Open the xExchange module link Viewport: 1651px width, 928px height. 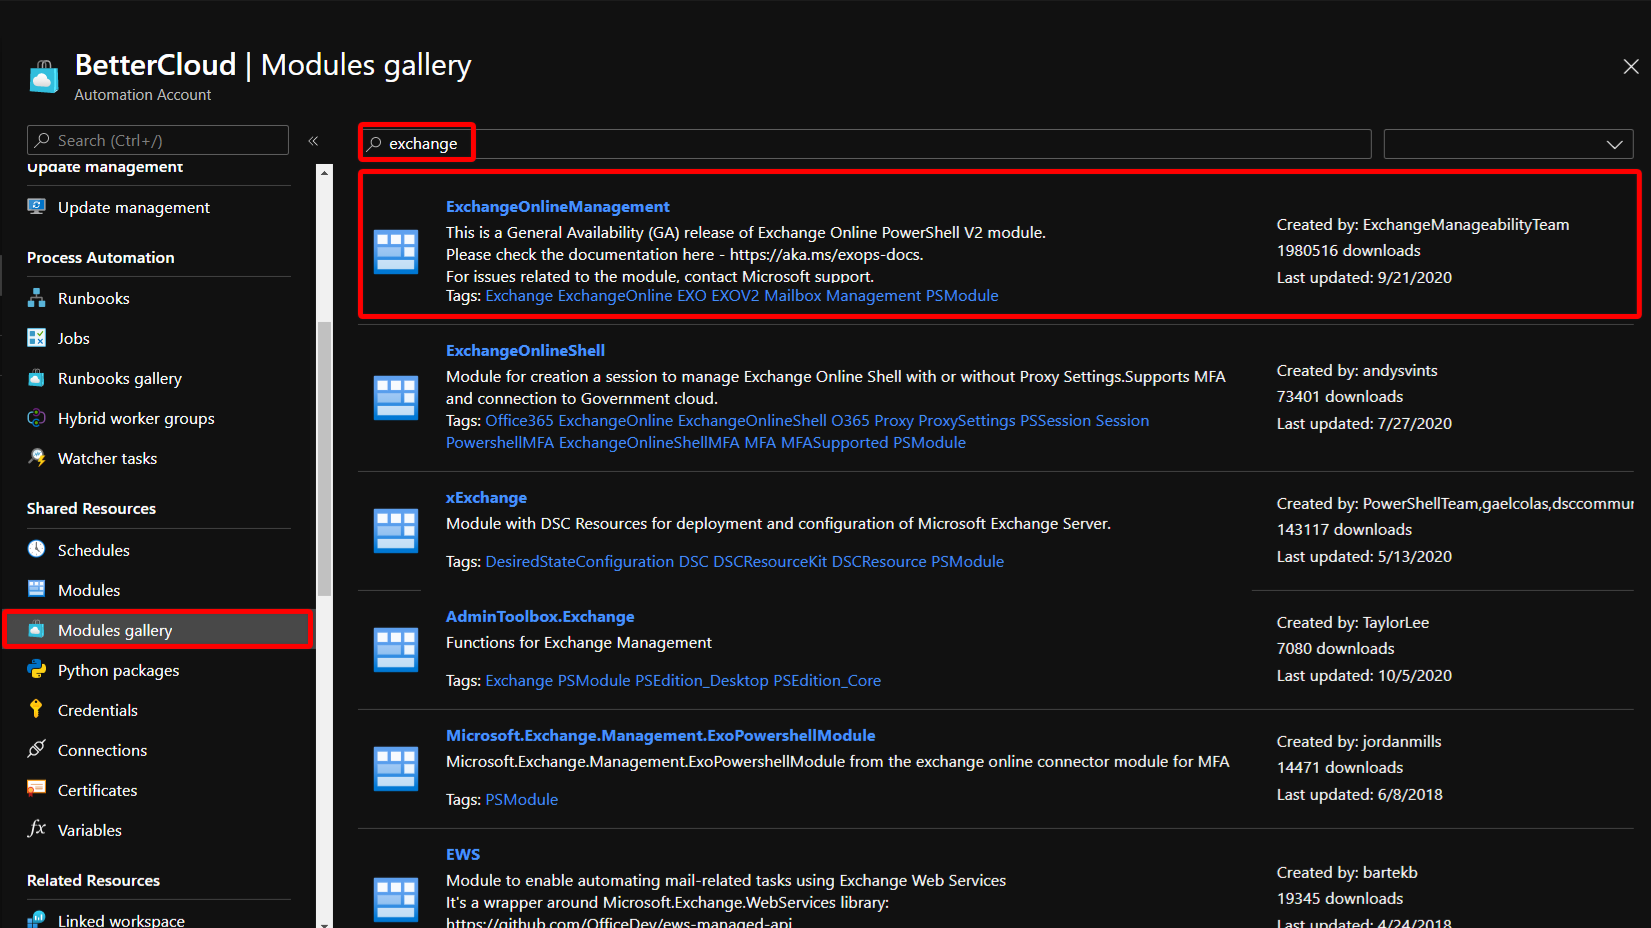click(486, 498)
